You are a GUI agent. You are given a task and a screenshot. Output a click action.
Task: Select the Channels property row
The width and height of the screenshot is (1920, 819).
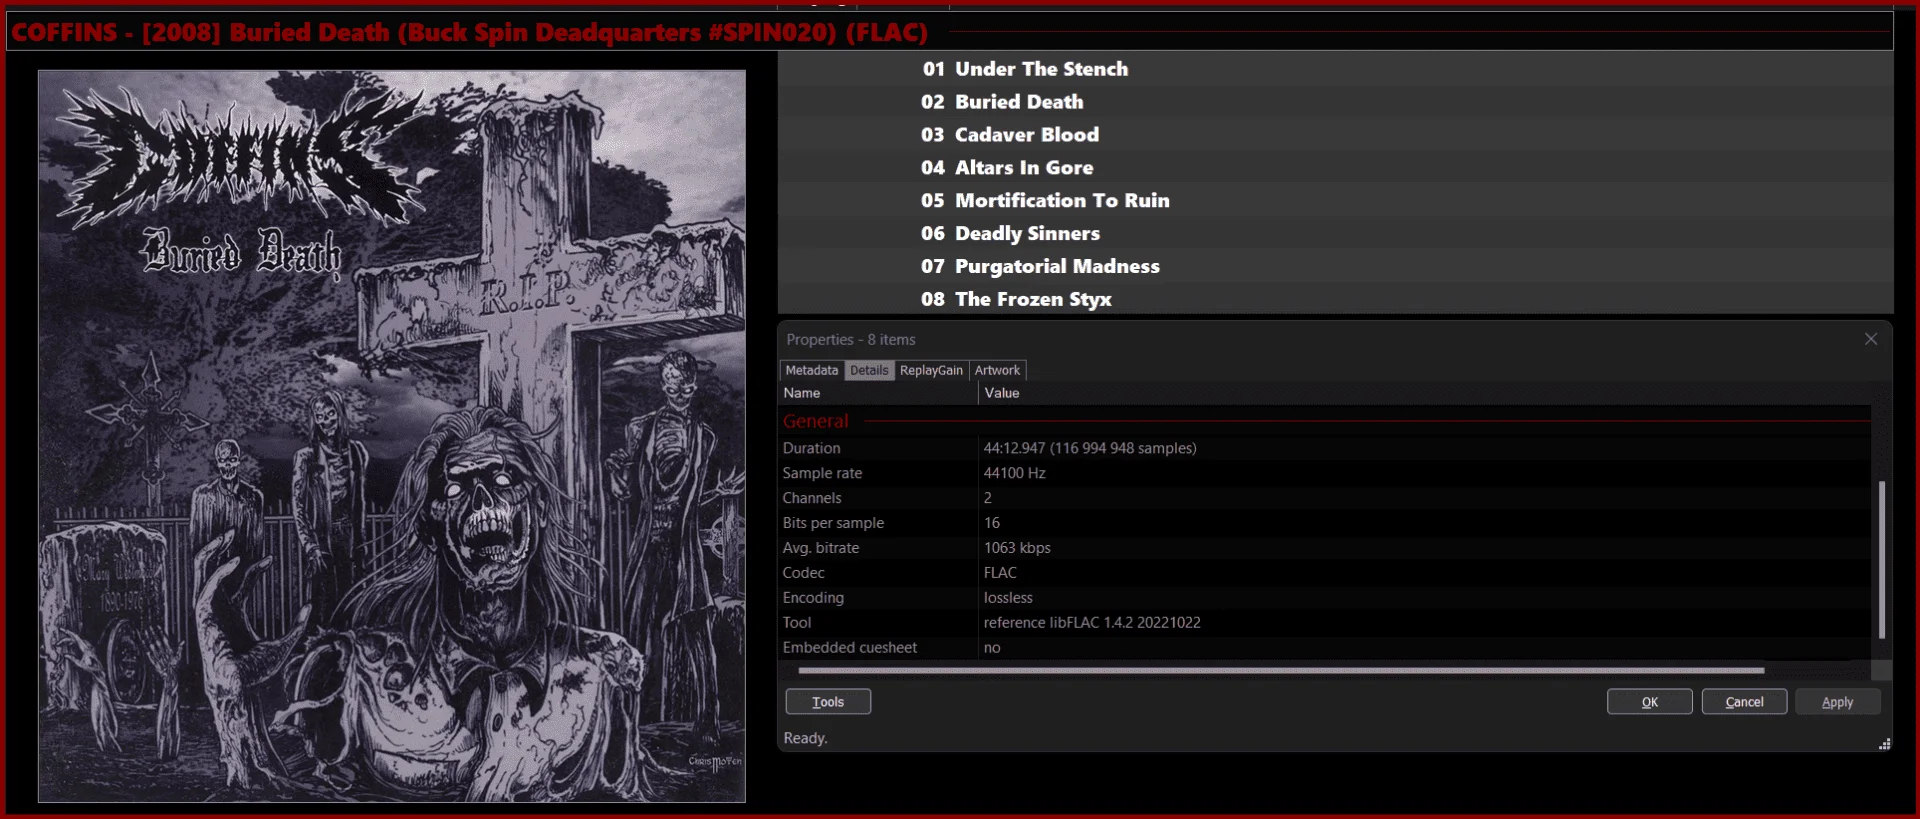[1325, 498]
